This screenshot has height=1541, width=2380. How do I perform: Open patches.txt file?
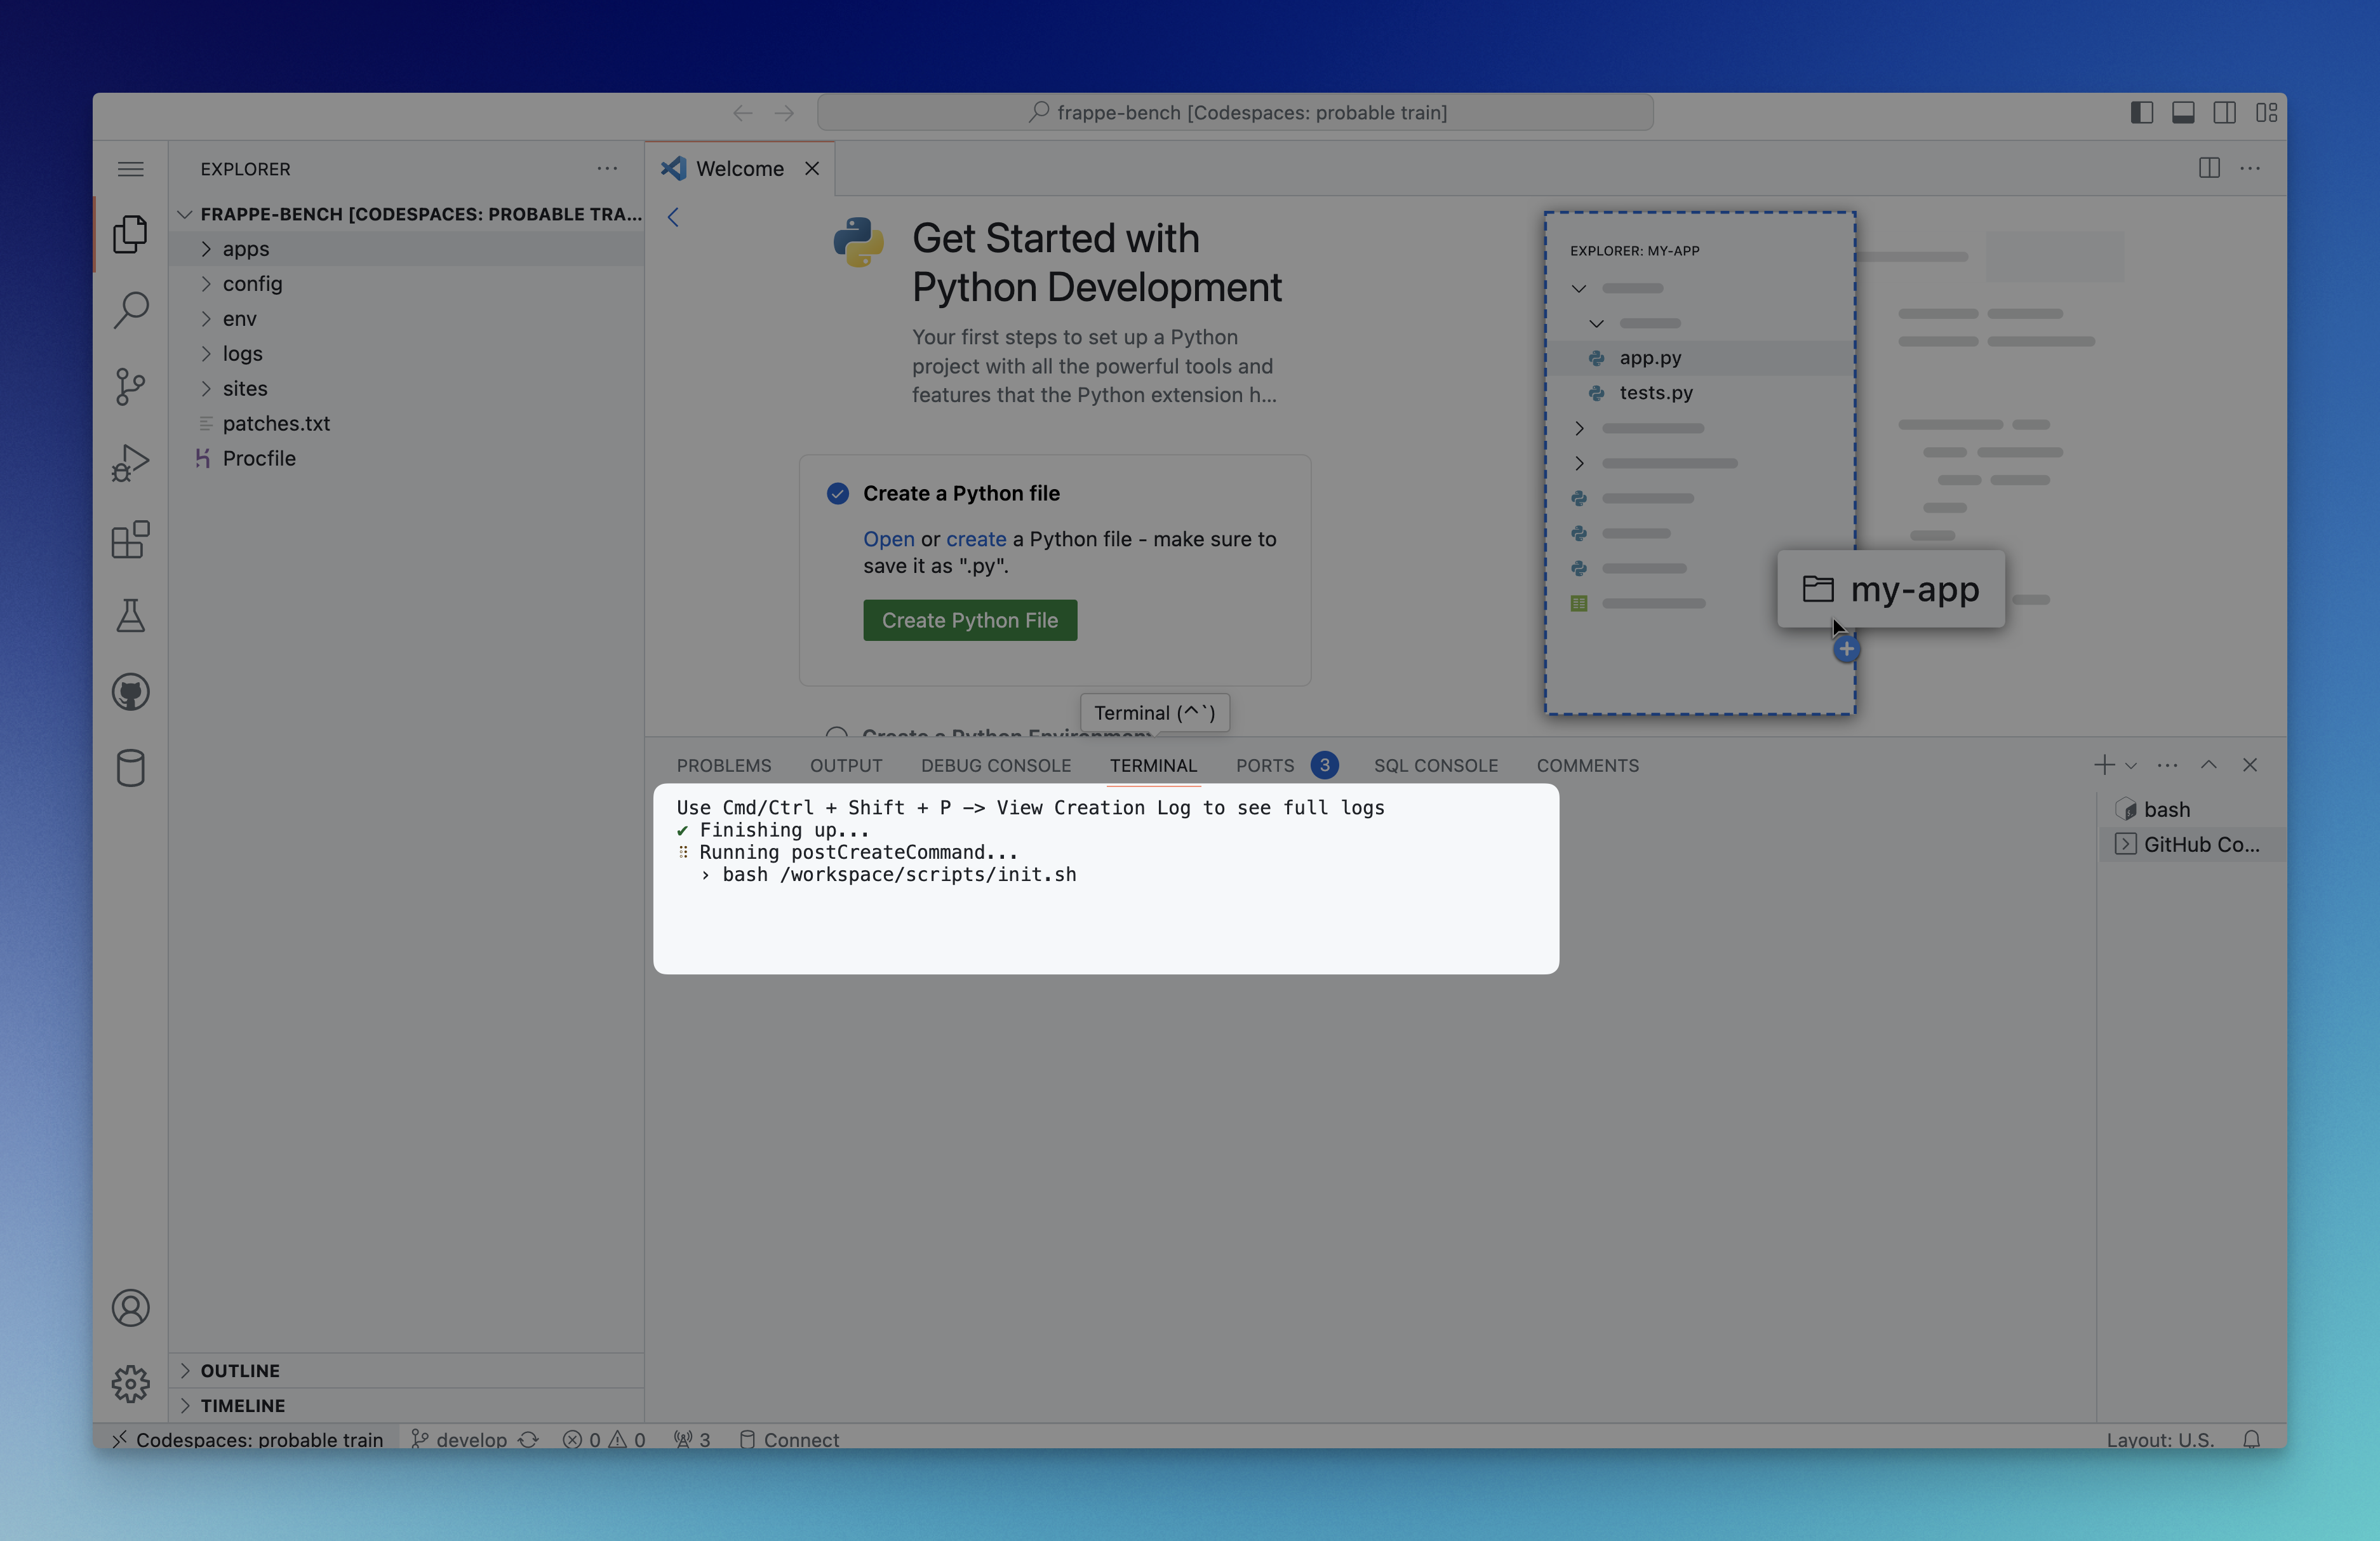coord(406,423)
